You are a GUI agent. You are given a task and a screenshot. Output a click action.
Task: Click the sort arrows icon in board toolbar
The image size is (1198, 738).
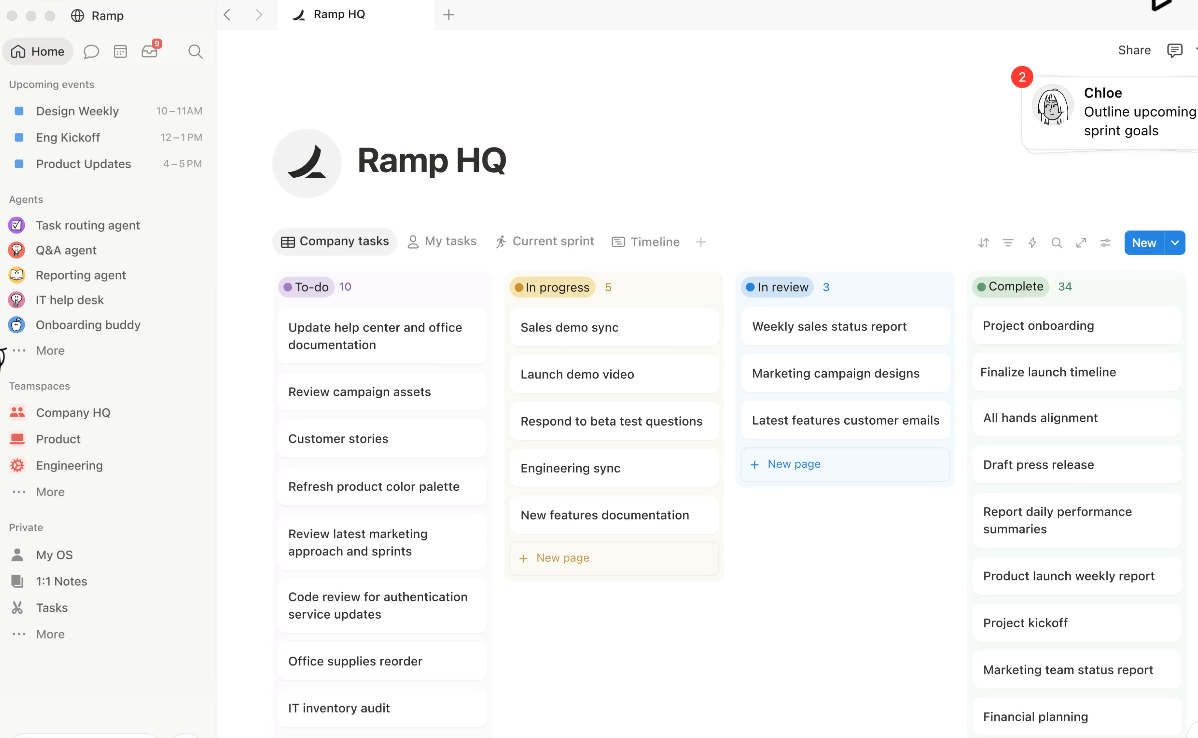point(983,243)
